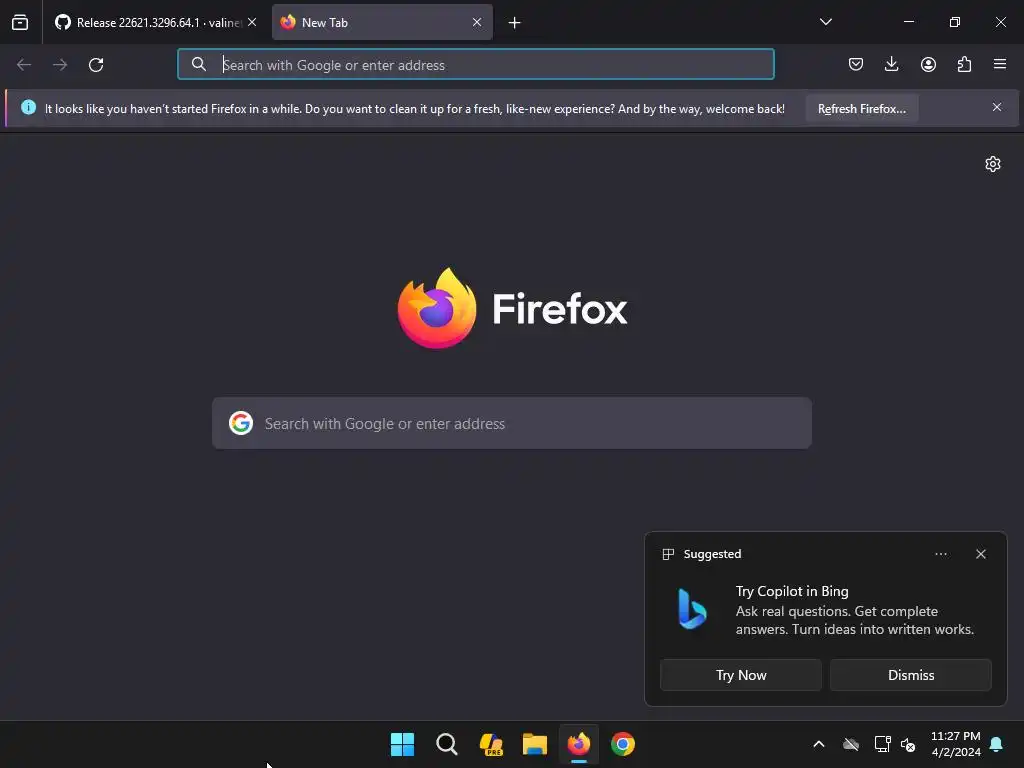The height and width of the screenshot is (768, 1024).
Task: Open the Suggested notification options ellipsis
Action: (x=940, y=554)
